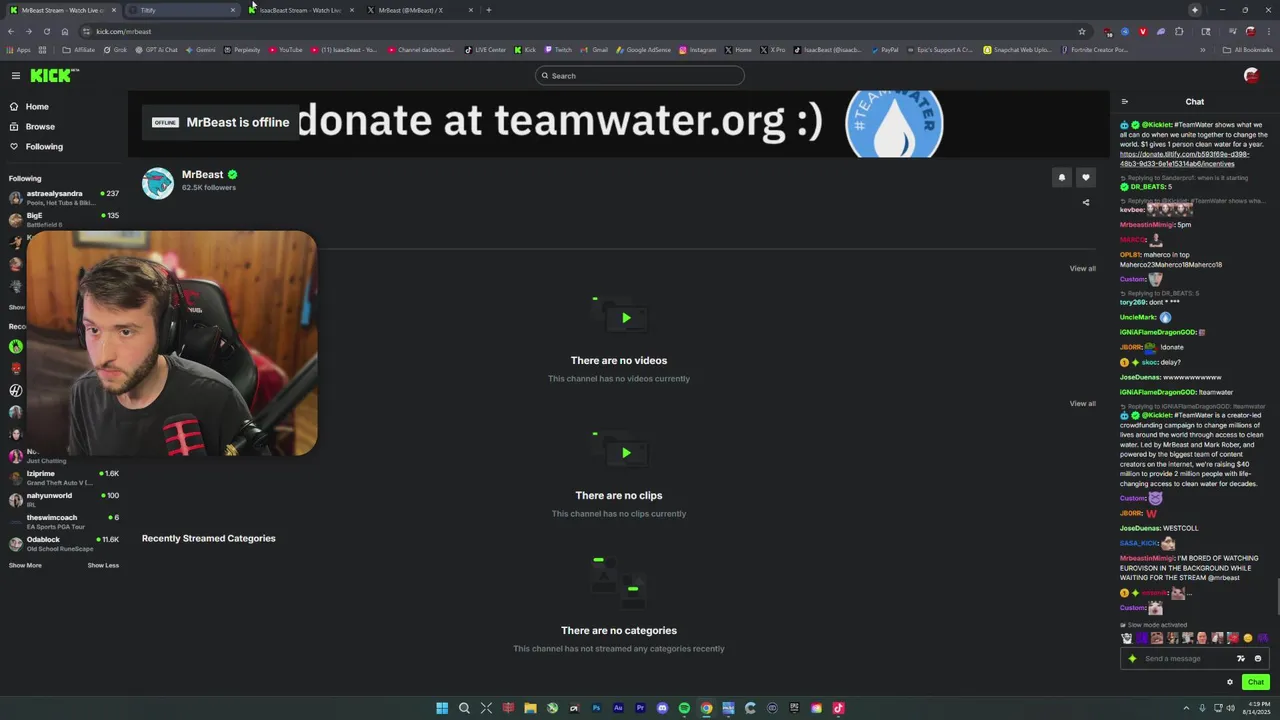Open Premiere Pro from the taskbar

click(640, 708)
